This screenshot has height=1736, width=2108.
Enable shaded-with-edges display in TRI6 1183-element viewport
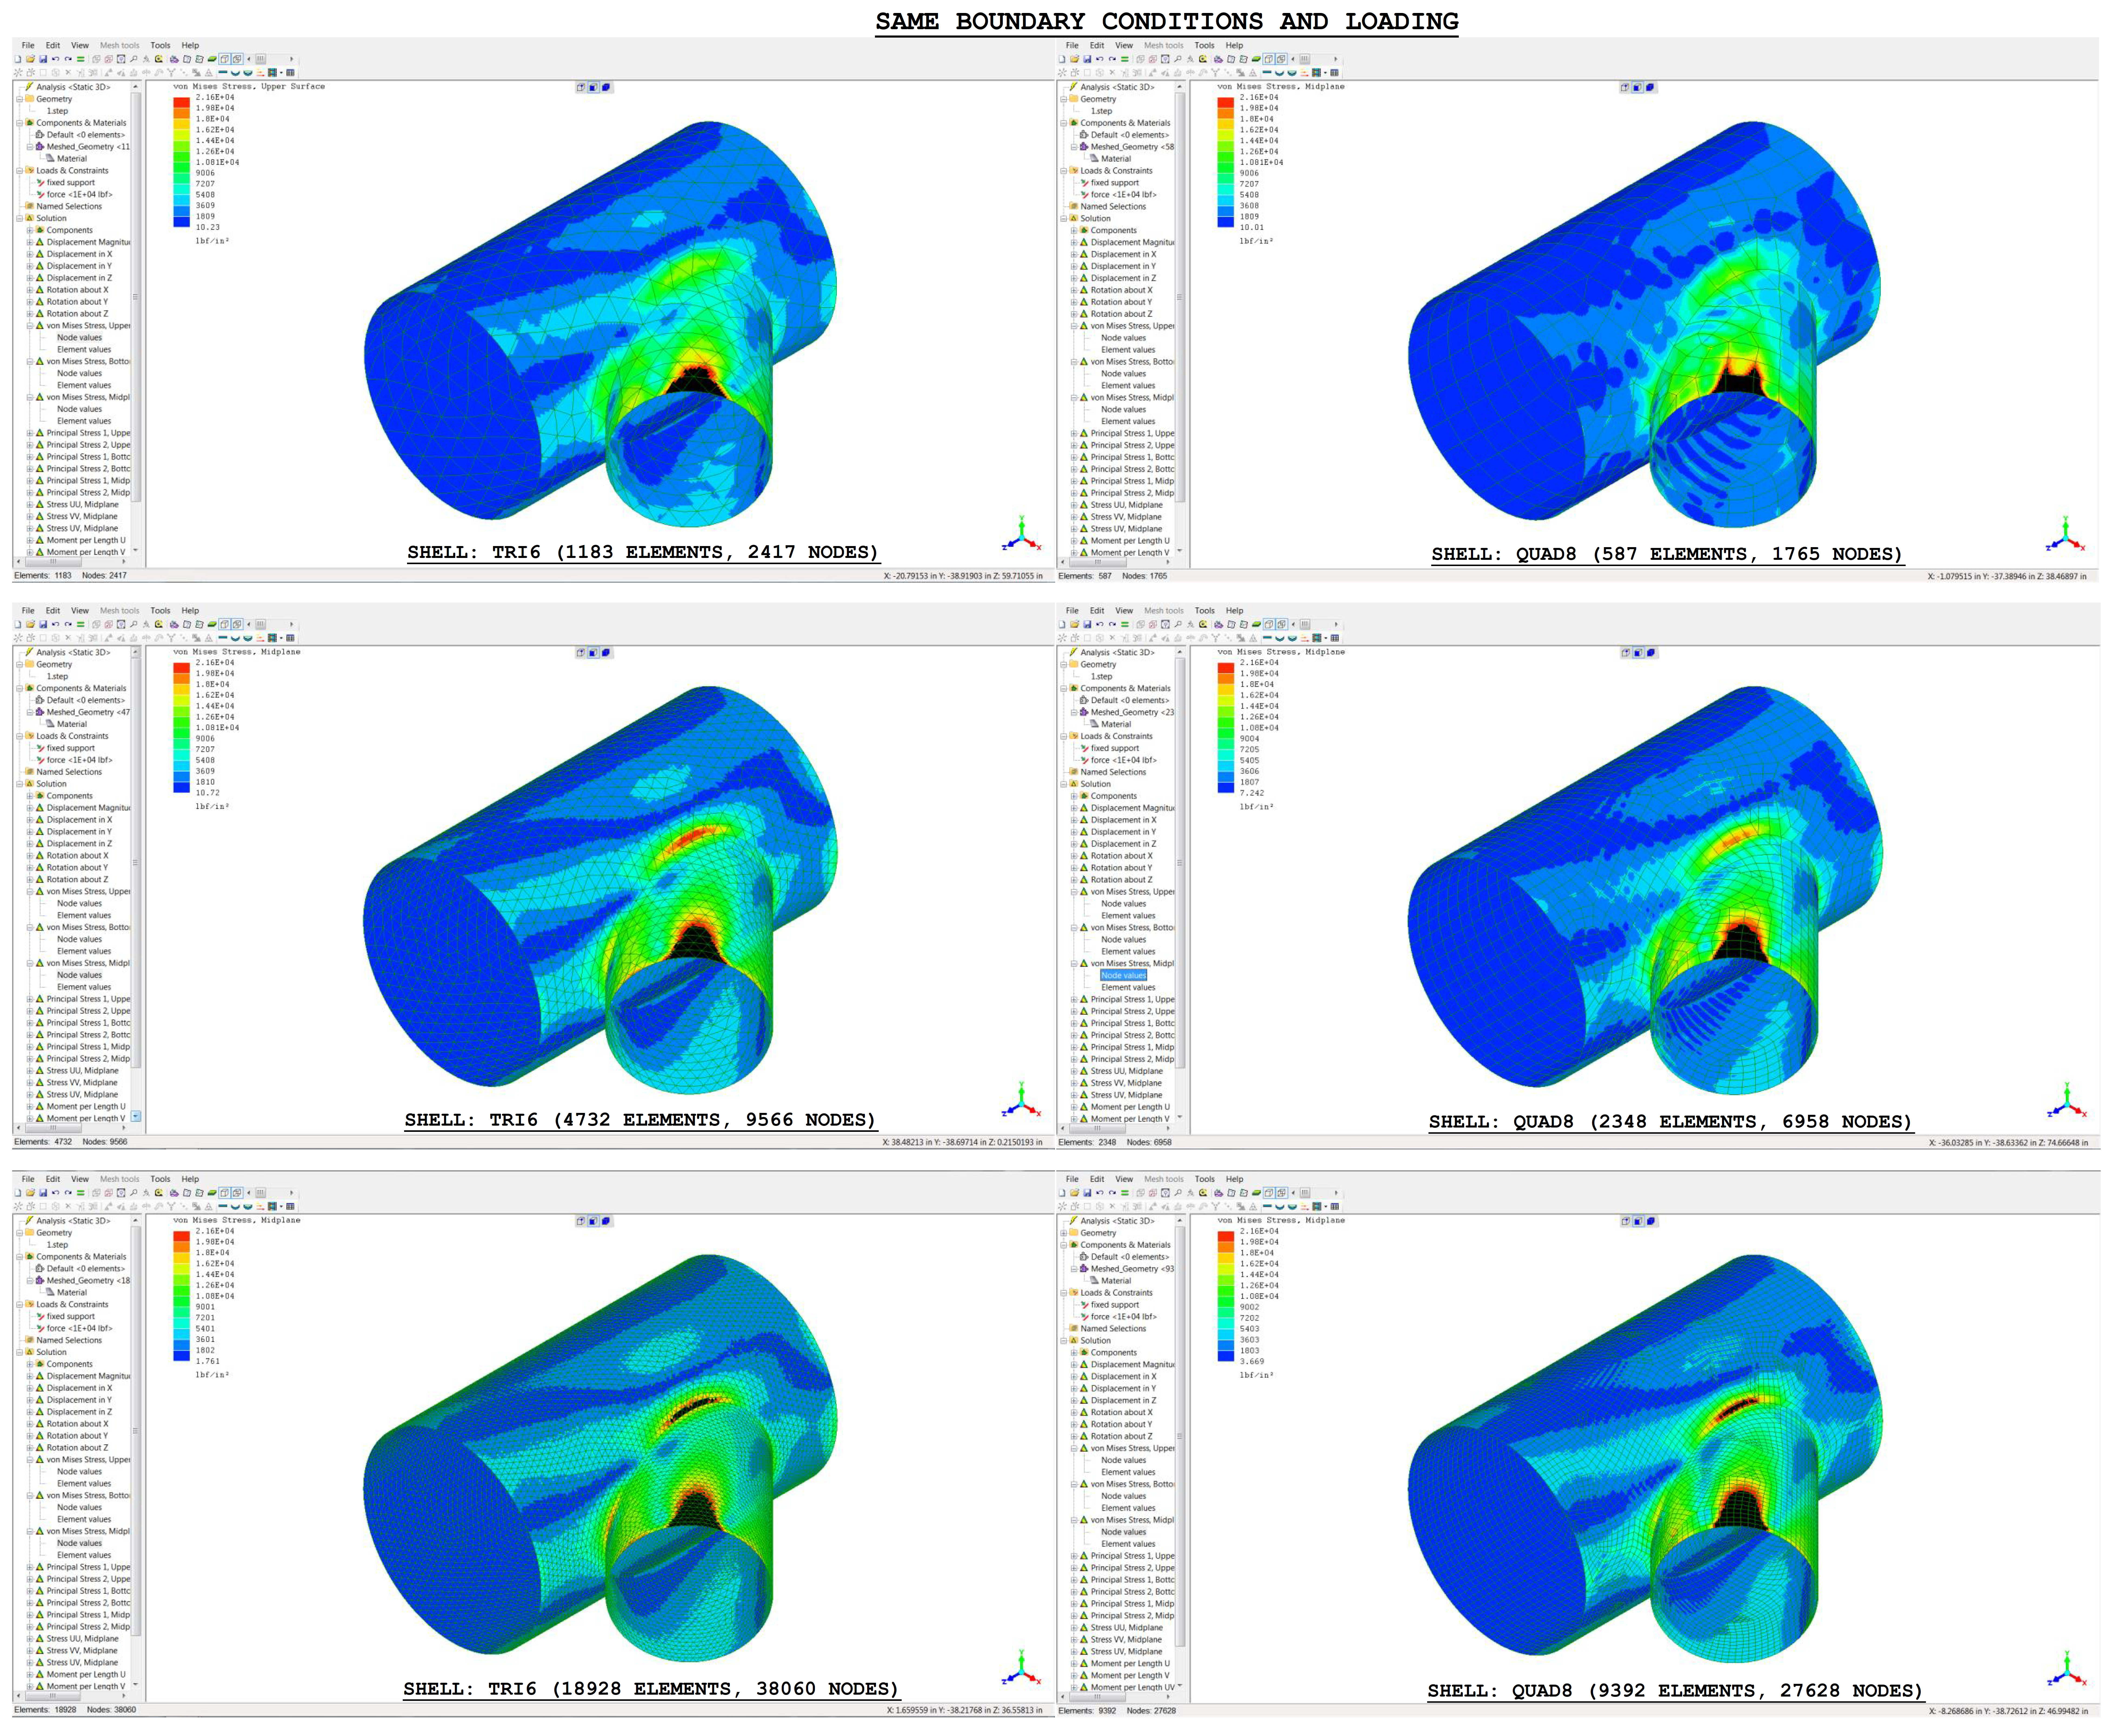593,87
